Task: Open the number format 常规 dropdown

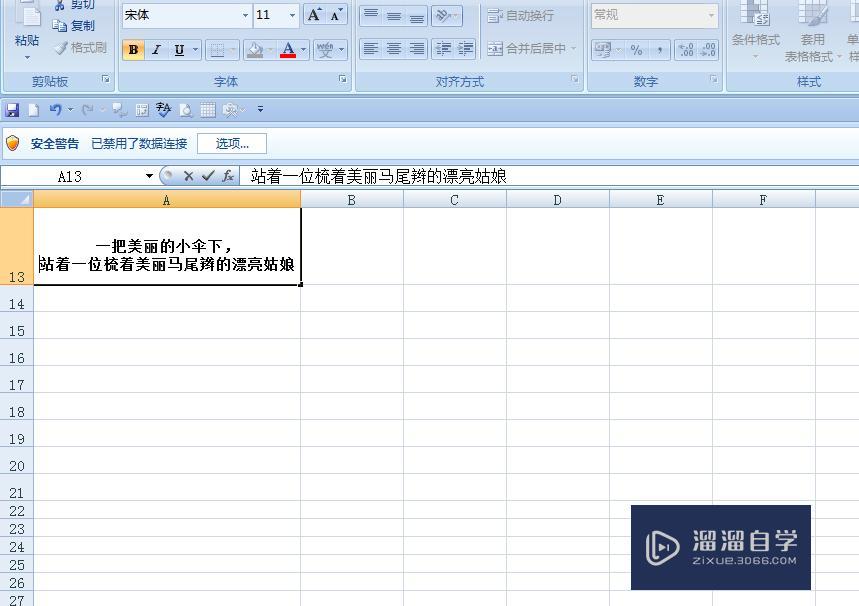Action: tap(711, 15)
